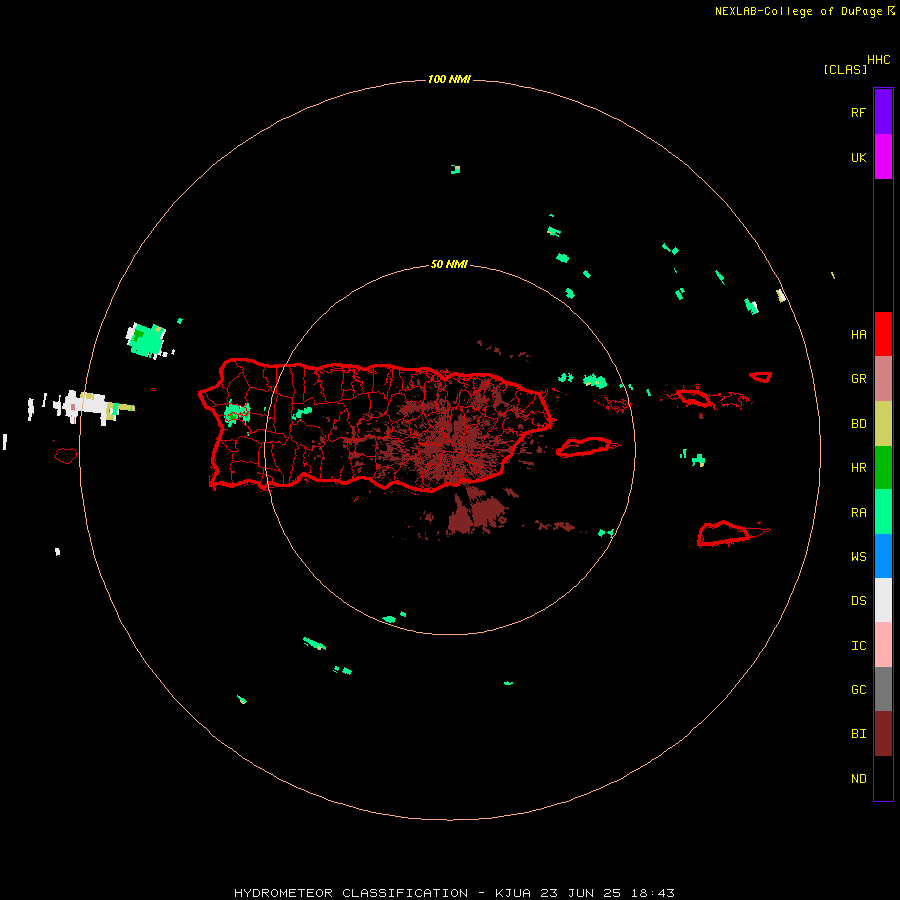The width and height of the screenshot is (900, 900).
Task: Select the BD legend label
Action: 858,424
